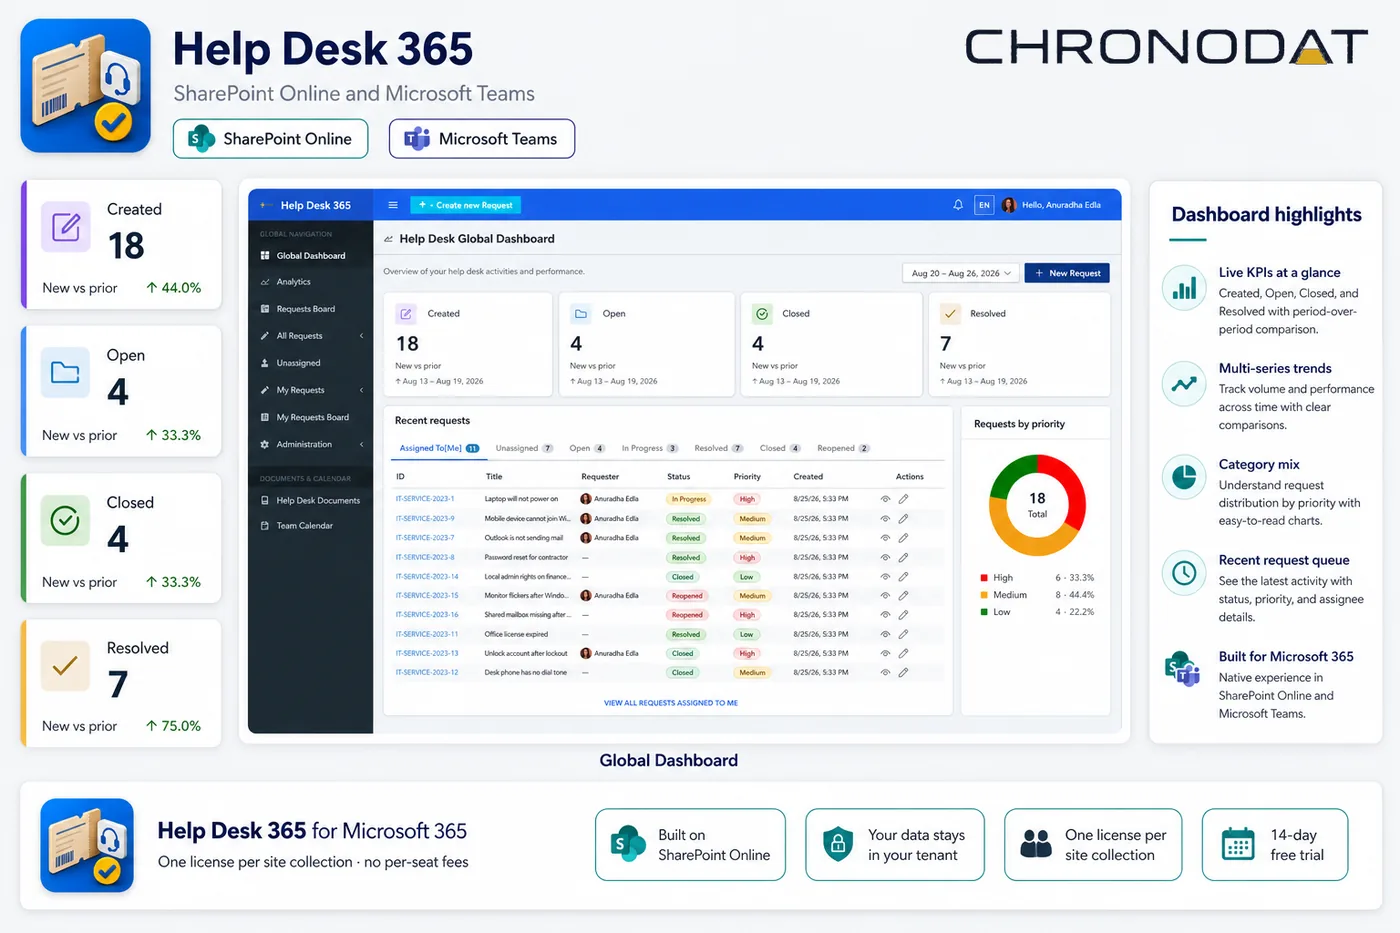The height and width of the screenshot is (933, 1400).
Task: View request IT-SERVICE-2023-9 with eye icon
Action: tap(885, 519)
